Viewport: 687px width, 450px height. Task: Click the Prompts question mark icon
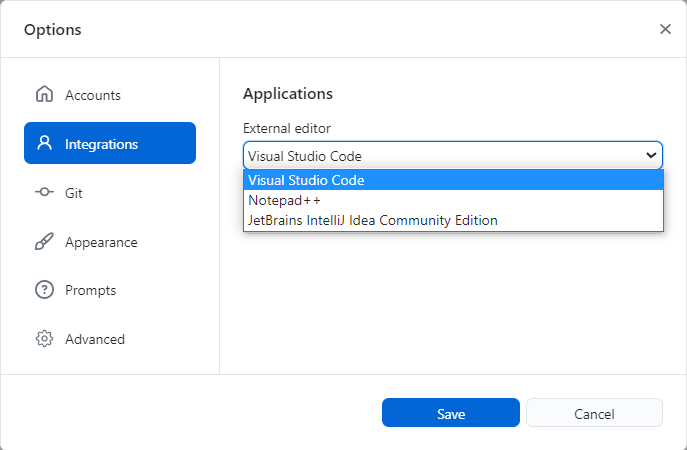coord(44,290)
